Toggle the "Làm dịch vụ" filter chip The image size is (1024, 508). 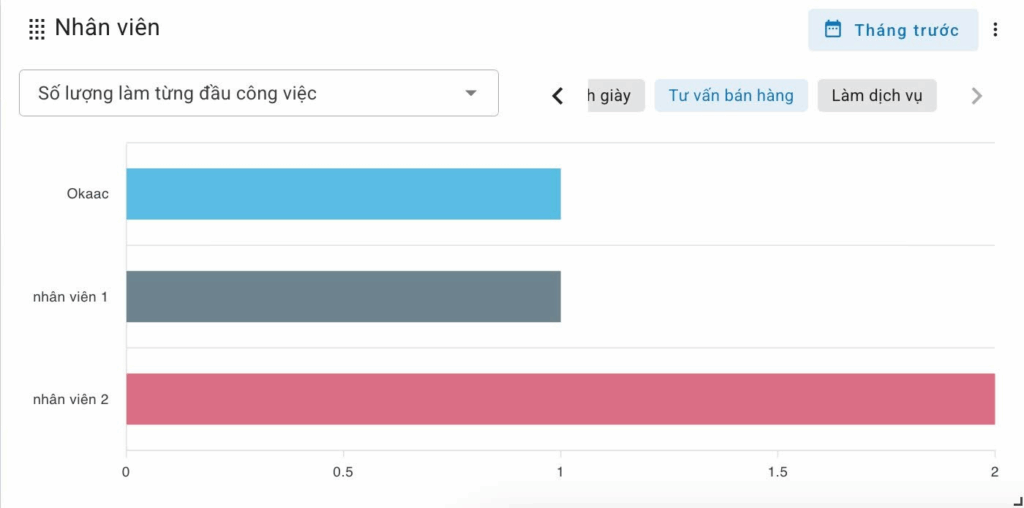[877, 96]
